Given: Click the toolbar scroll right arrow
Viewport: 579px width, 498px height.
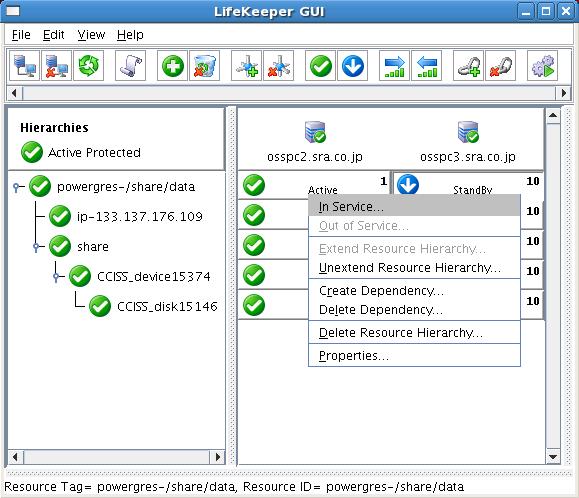Looking at the screenshot, I should [x=563, y=93].
